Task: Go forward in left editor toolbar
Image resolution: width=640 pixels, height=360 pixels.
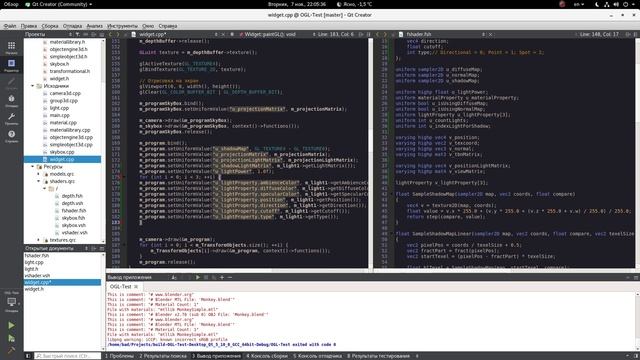Action: [118, 34]
